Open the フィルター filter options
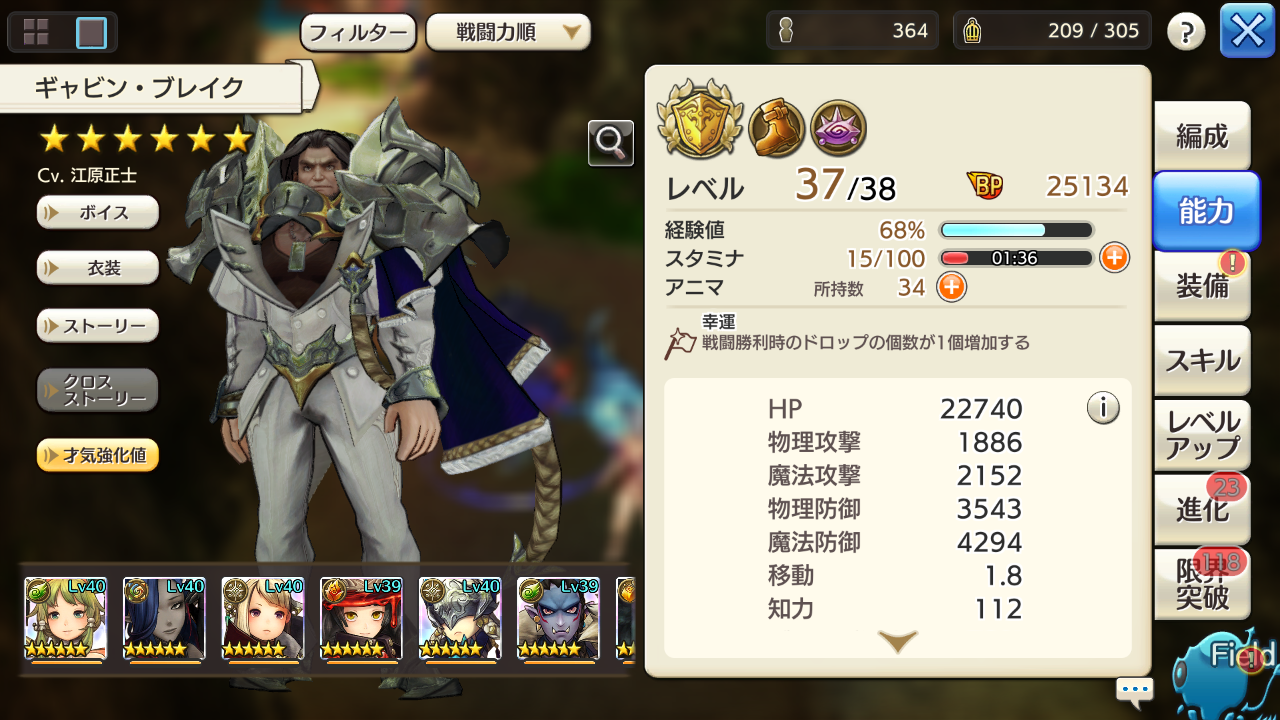1280x720 pixels. (x=359, y=32)
